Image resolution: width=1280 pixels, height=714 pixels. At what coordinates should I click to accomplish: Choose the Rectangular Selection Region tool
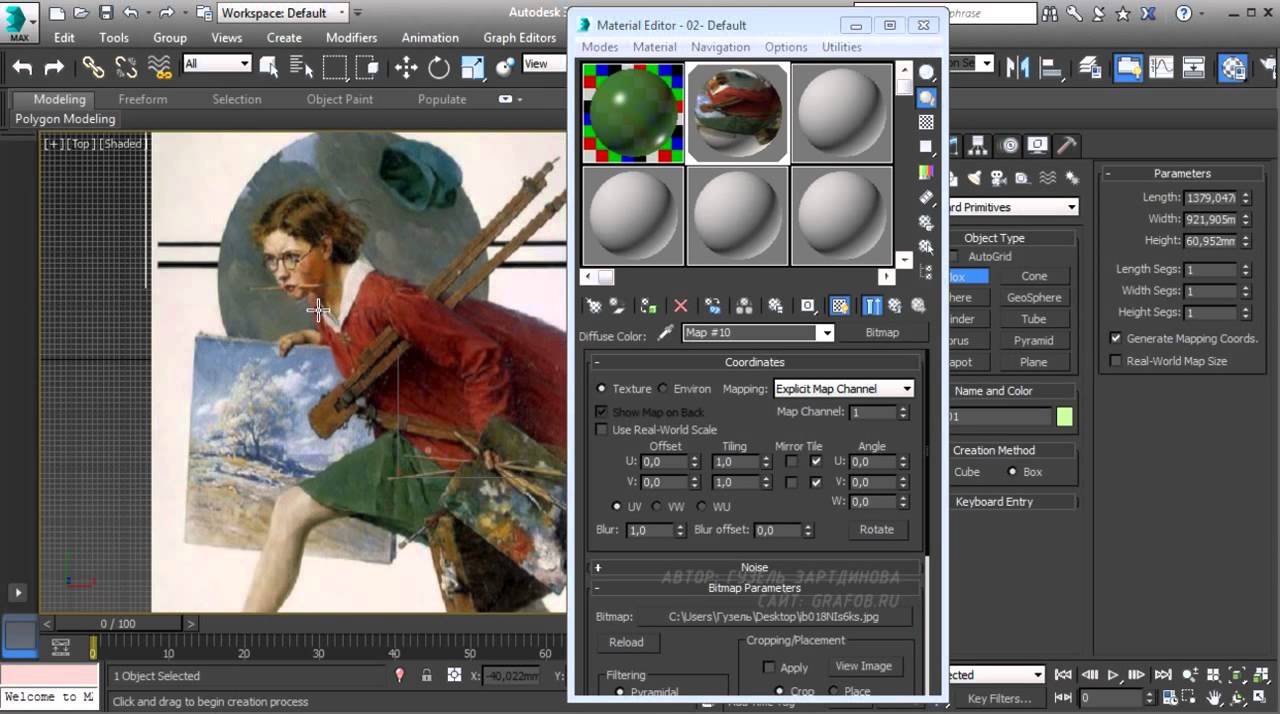pyautogui.click(x=335, y=67)
